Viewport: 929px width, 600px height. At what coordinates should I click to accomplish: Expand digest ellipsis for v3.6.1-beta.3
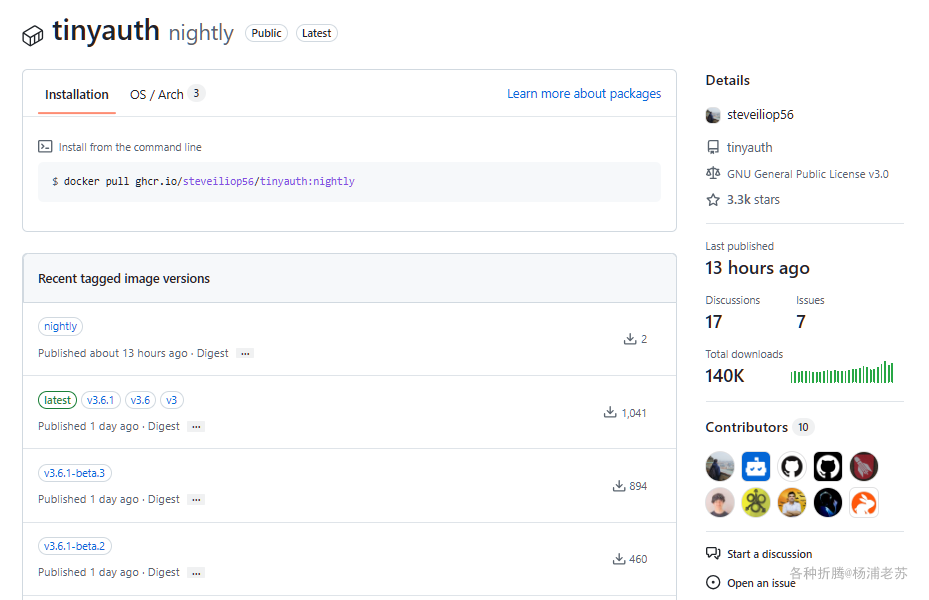coord(196,500)
